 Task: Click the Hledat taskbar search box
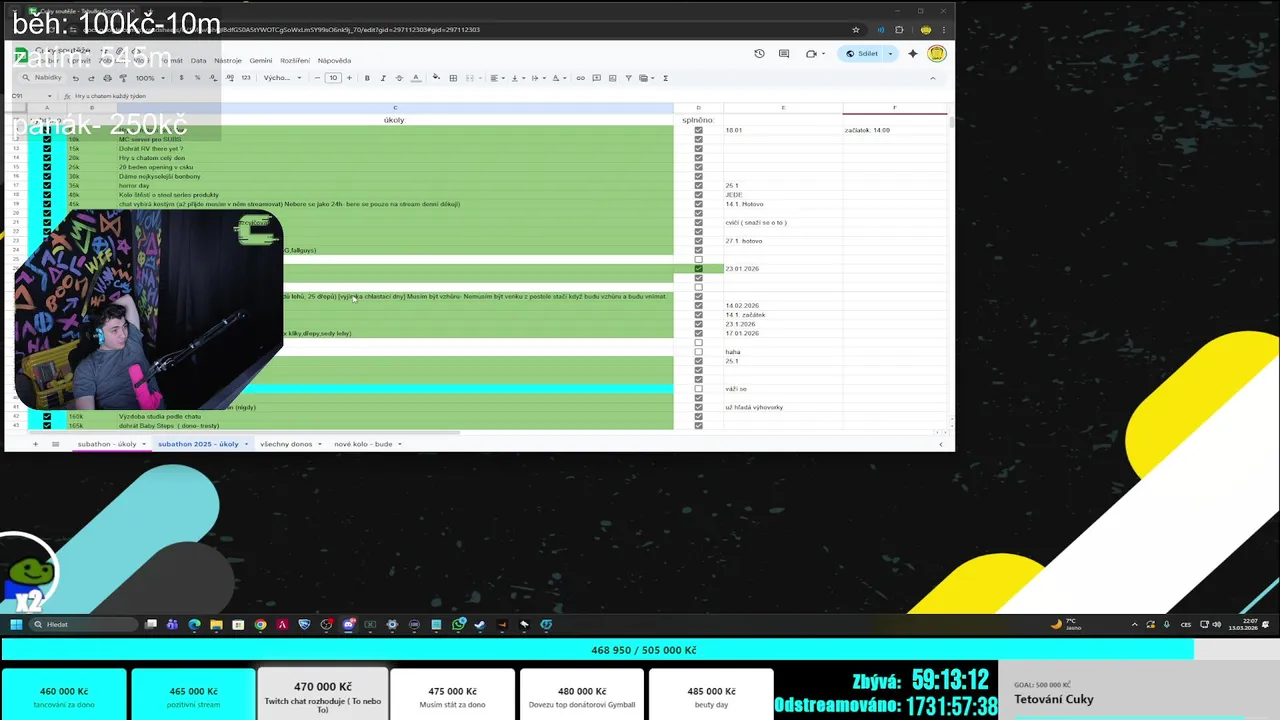pyautogui.click(x=85, y=624)
